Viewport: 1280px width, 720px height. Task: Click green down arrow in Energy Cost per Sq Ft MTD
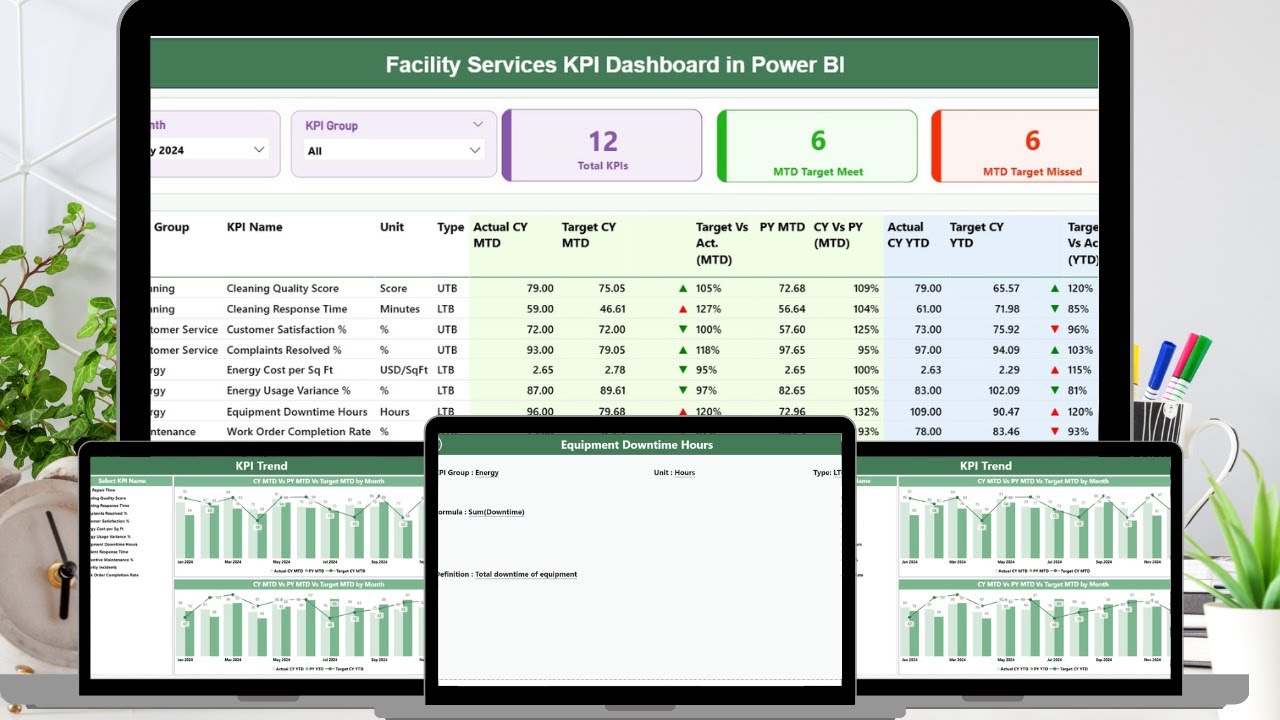[683, 371]
